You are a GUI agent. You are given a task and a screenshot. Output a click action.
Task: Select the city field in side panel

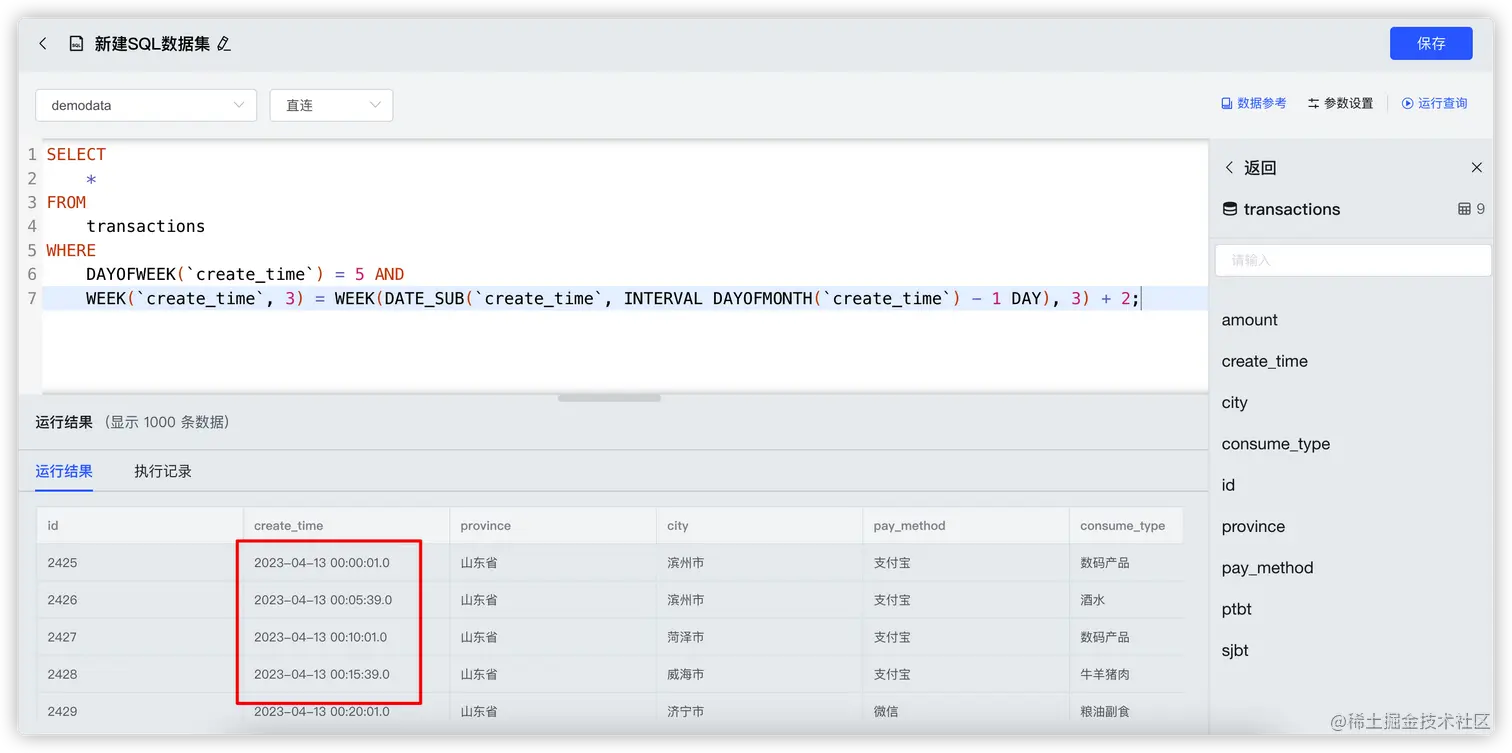click(x=1235, y=403)
